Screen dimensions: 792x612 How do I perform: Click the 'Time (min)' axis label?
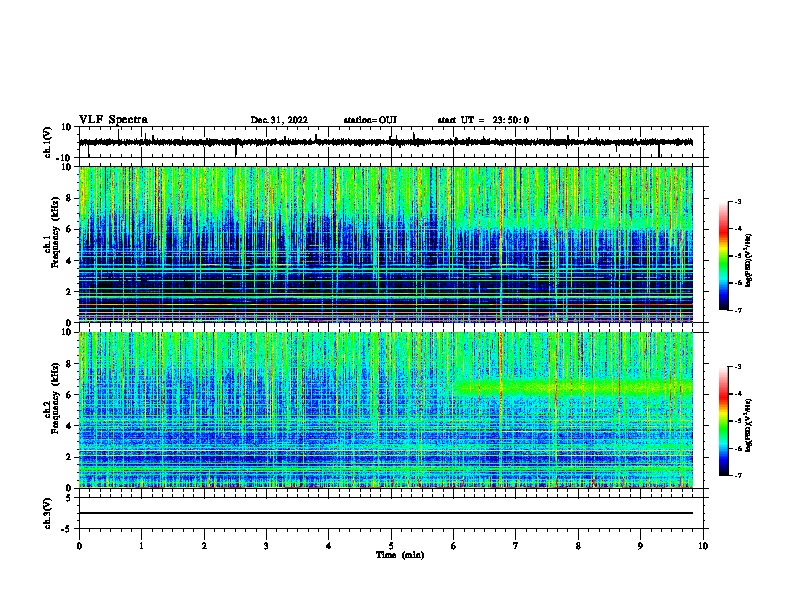click(400, 555)
